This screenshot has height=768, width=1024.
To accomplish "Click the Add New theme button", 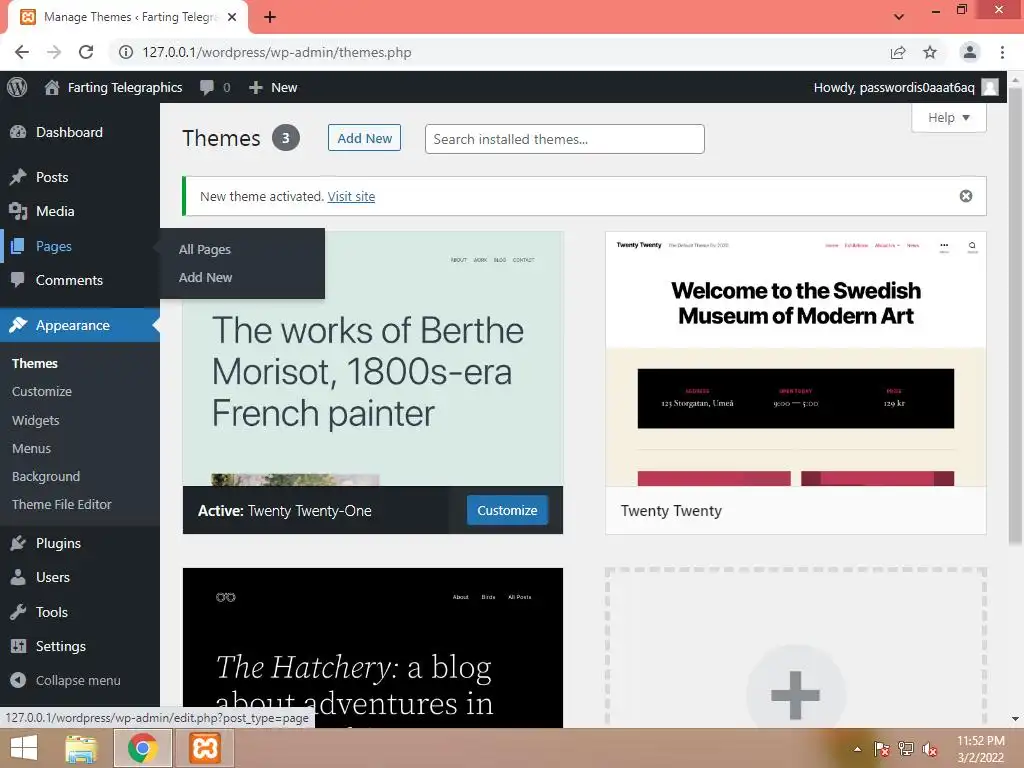I will (x=364, y=138).
